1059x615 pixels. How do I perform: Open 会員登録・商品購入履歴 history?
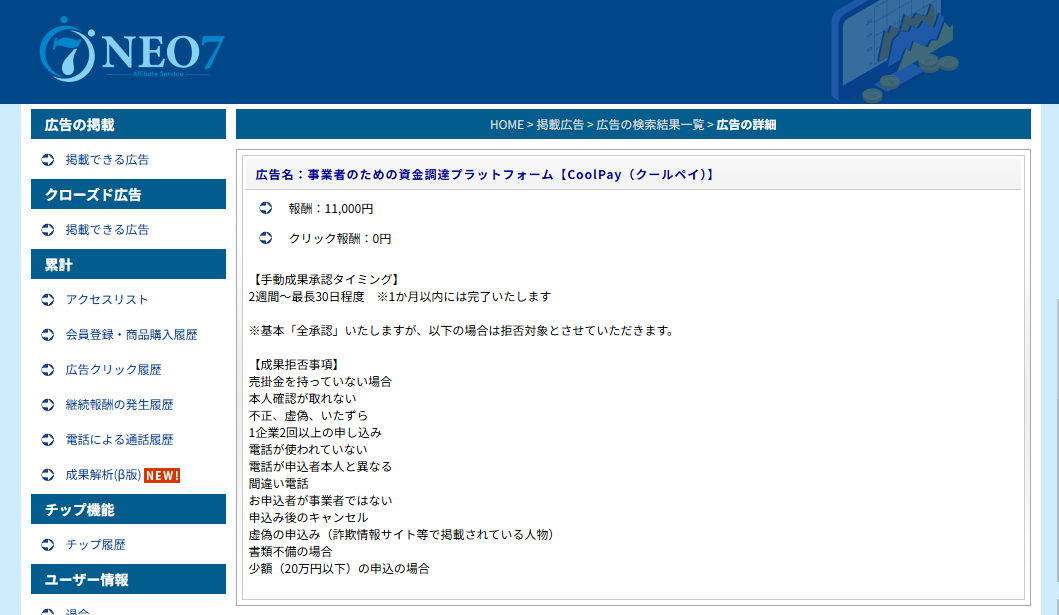click(132, 335)
